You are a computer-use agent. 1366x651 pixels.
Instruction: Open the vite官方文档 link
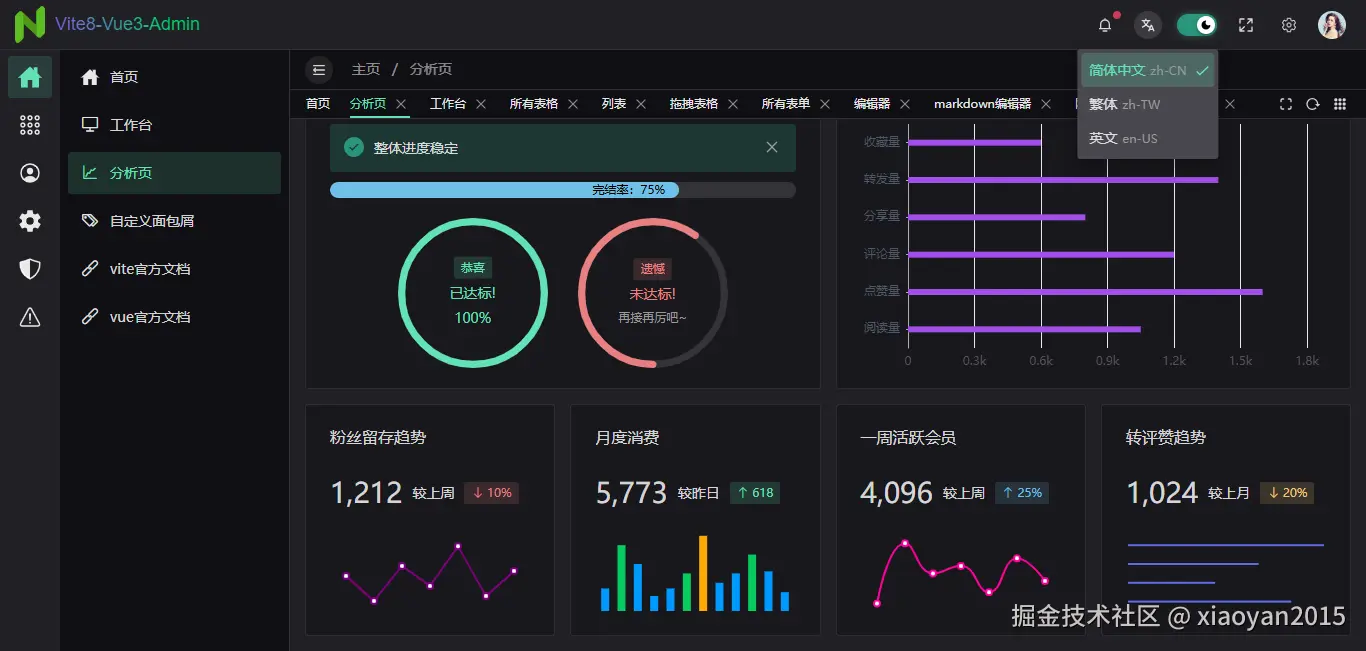pos(174,269)
